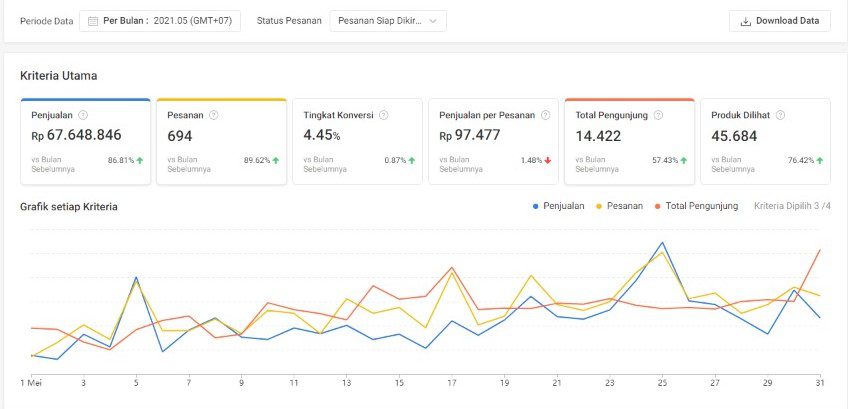This screenshot has width=848, height=409.
Task: Toggle the Total Pengunjung metric card
Action: 630,142
